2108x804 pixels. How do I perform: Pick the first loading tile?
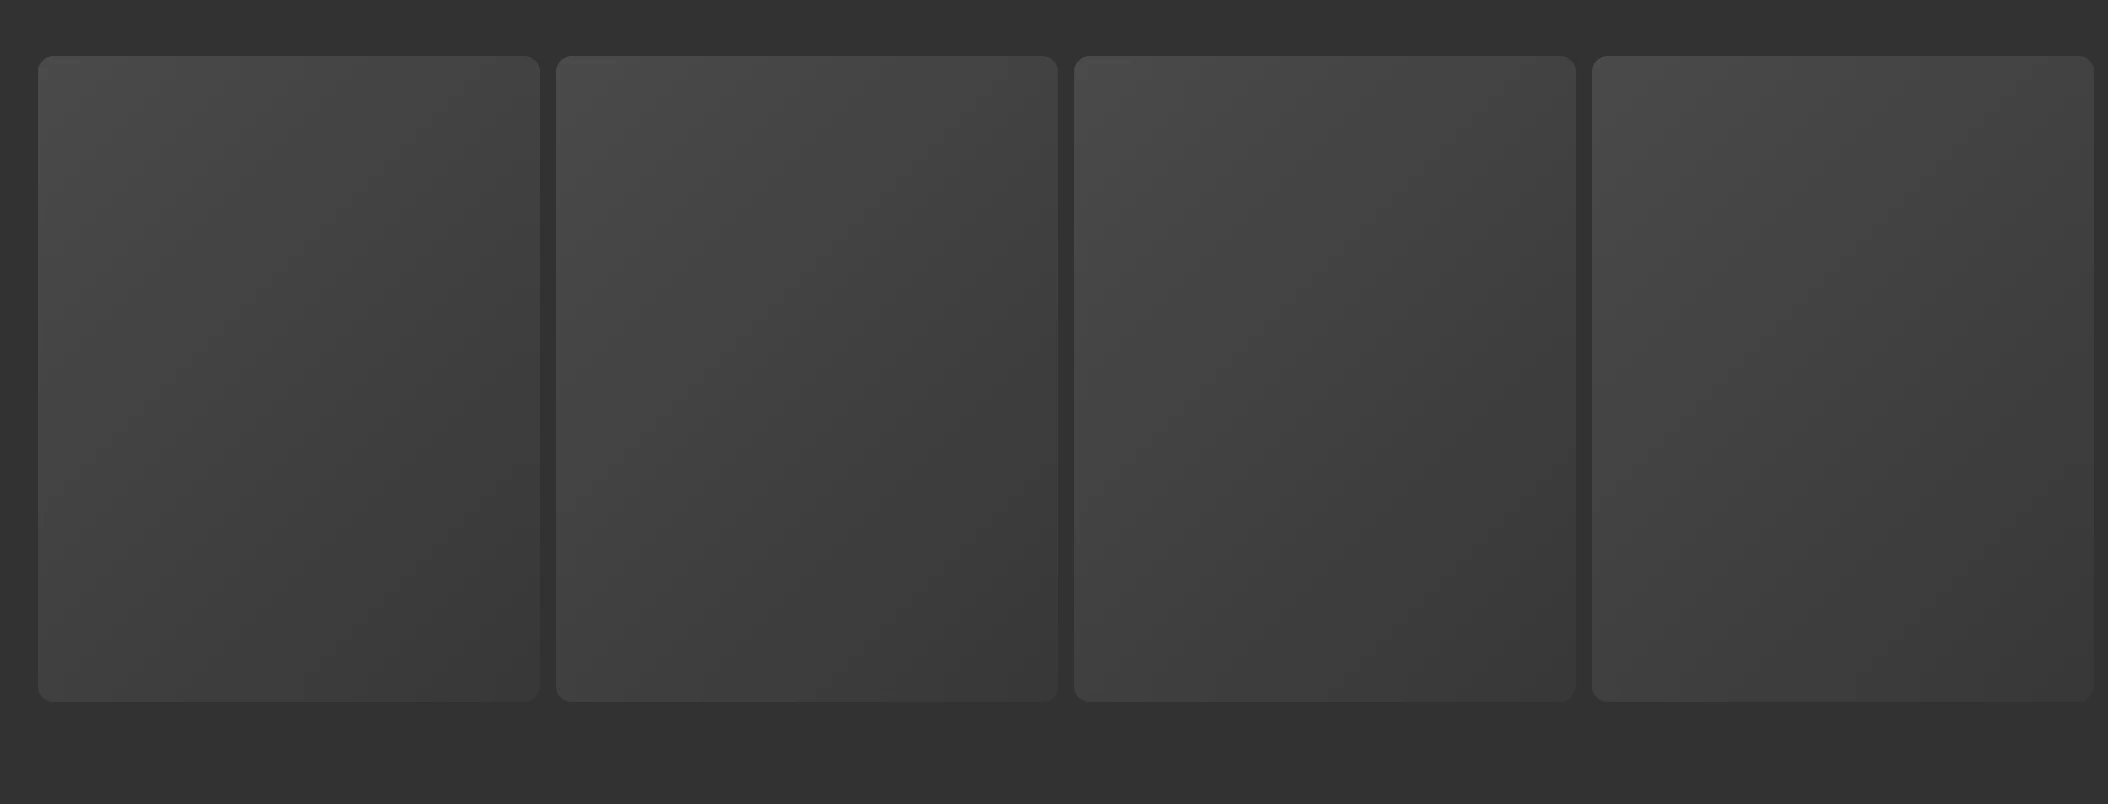point(289,379)
